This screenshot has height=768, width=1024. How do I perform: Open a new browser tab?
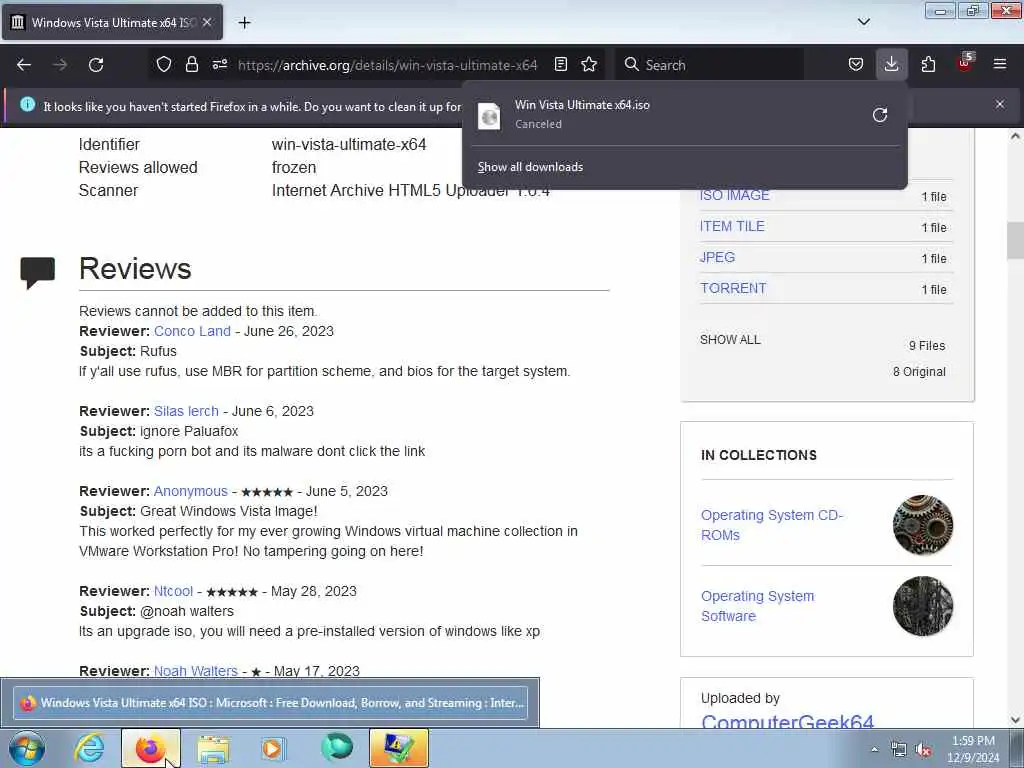244,23
